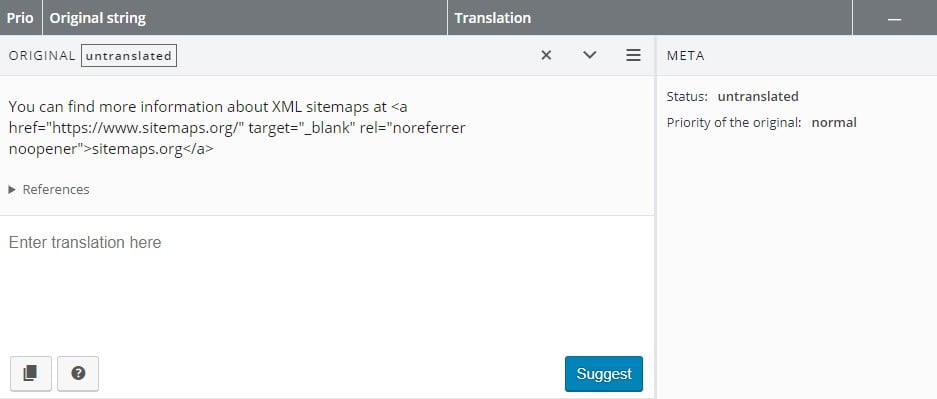Sort by the Original string column header
This screenshot has width=937, height=399.
coord(245,18)
